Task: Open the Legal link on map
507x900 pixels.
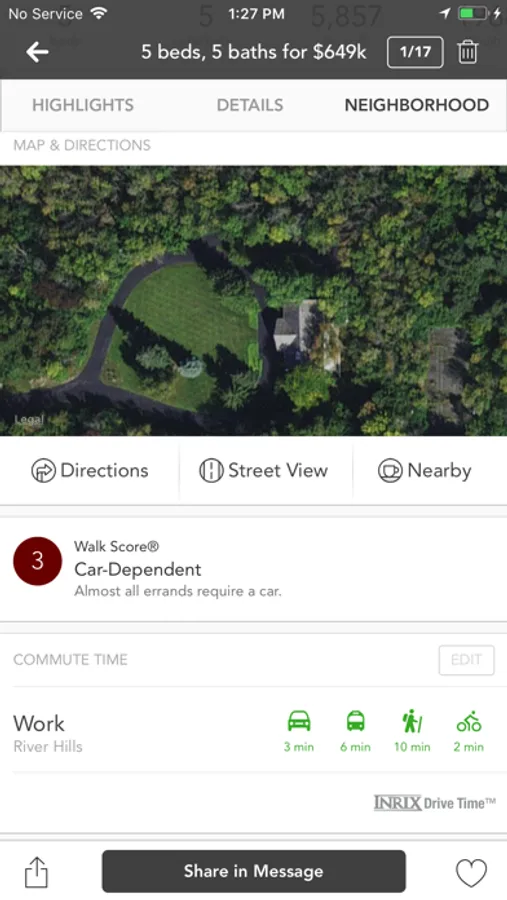Action: point(29,420)
